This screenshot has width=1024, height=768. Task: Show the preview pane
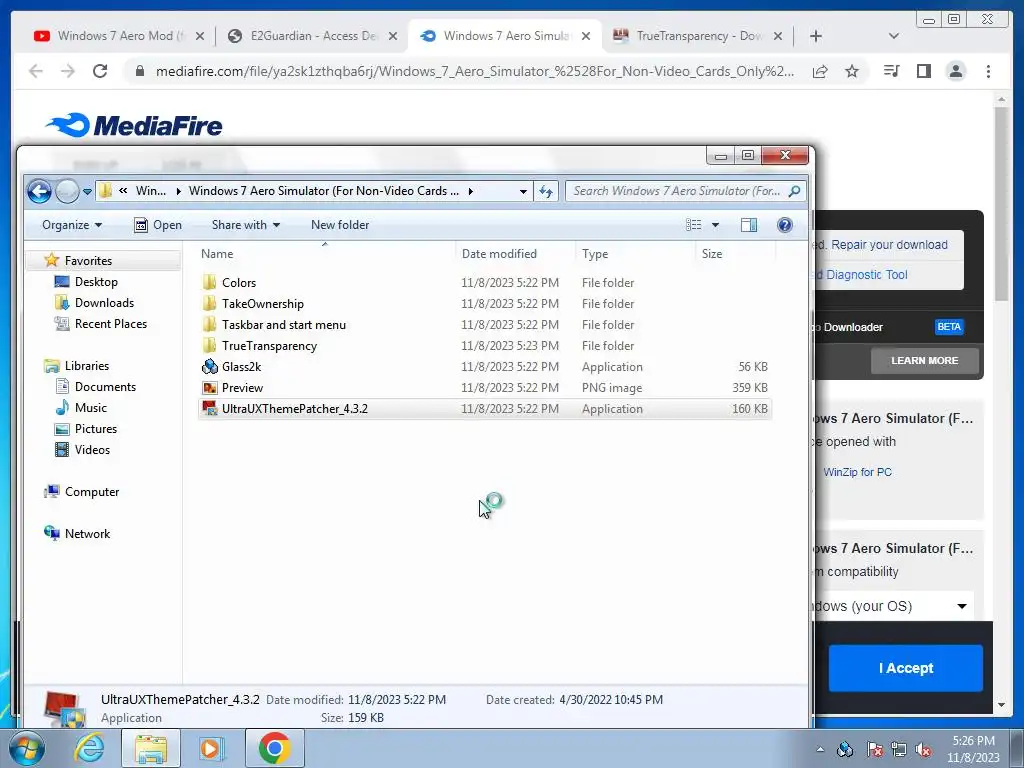[x=749, y=225]
